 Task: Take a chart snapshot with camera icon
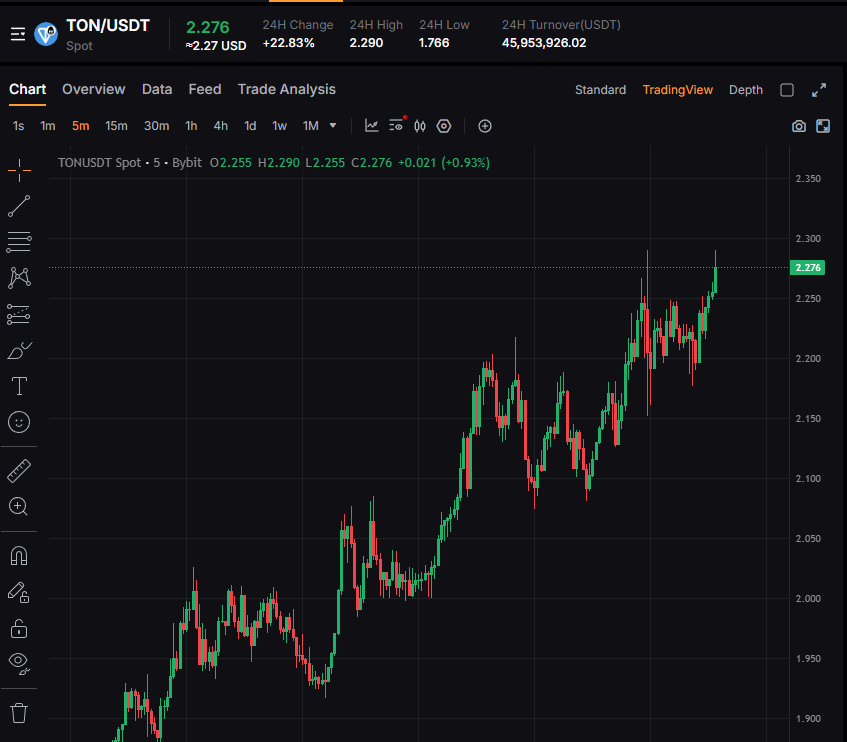799,126
